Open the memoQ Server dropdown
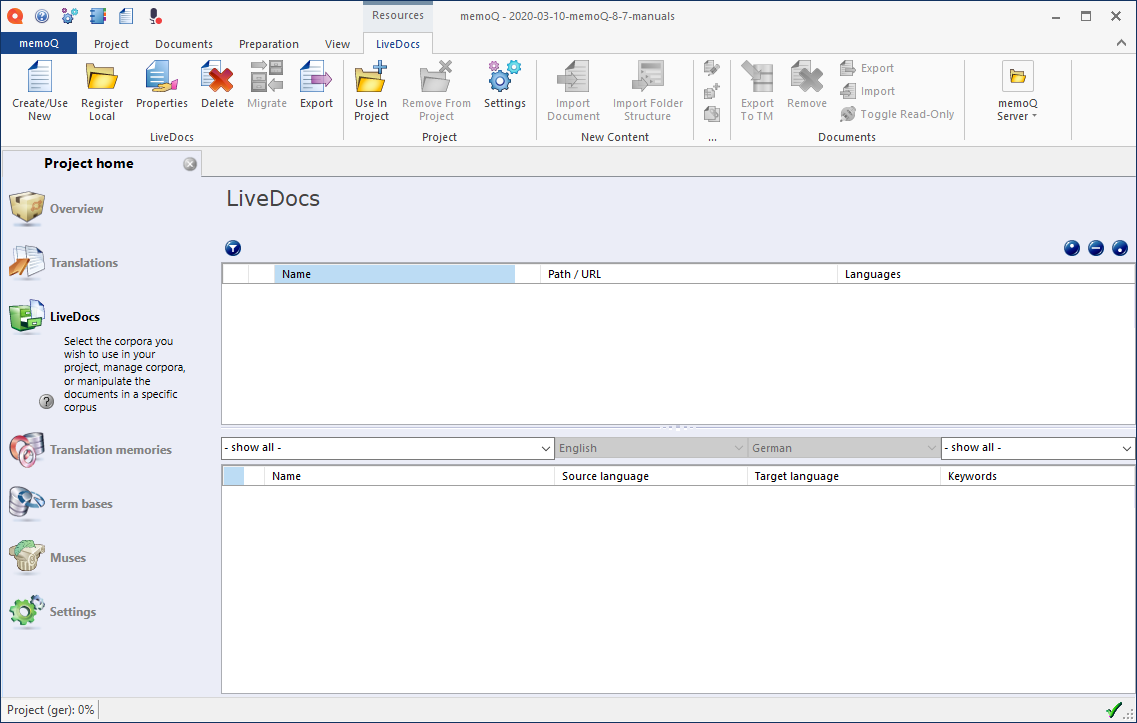 point(1017,91)
